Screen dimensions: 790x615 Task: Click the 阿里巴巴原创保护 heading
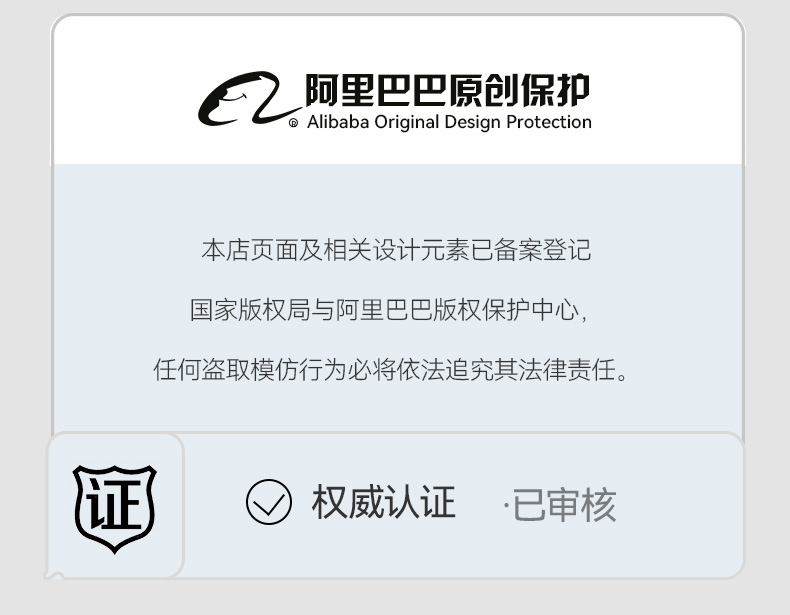[x=447, y=90]
